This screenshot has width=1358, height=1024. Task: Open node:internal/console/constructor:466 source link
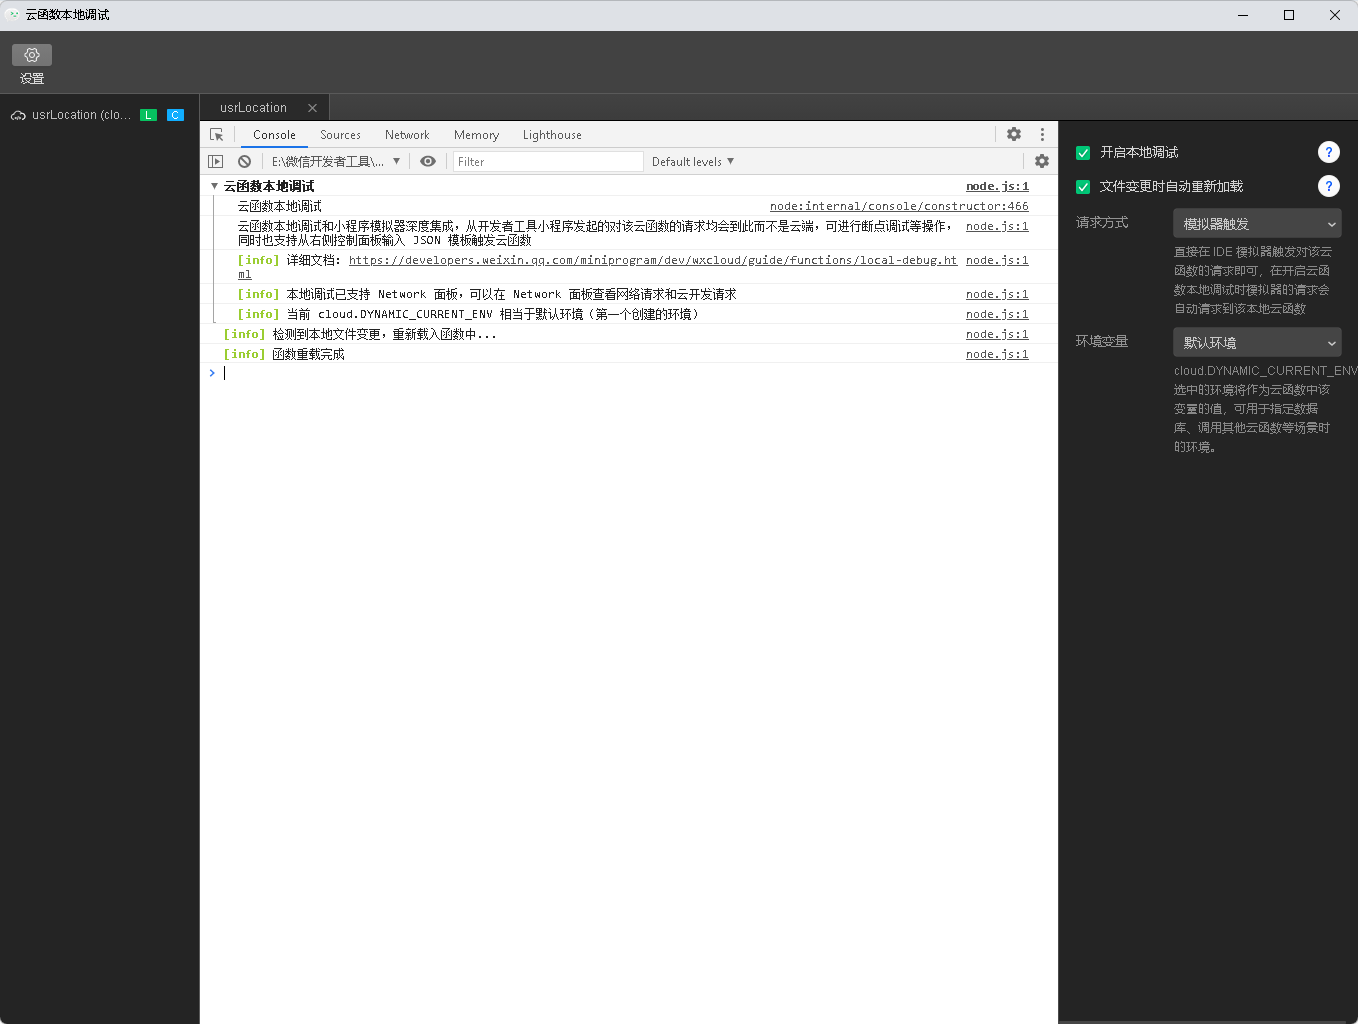899,206
